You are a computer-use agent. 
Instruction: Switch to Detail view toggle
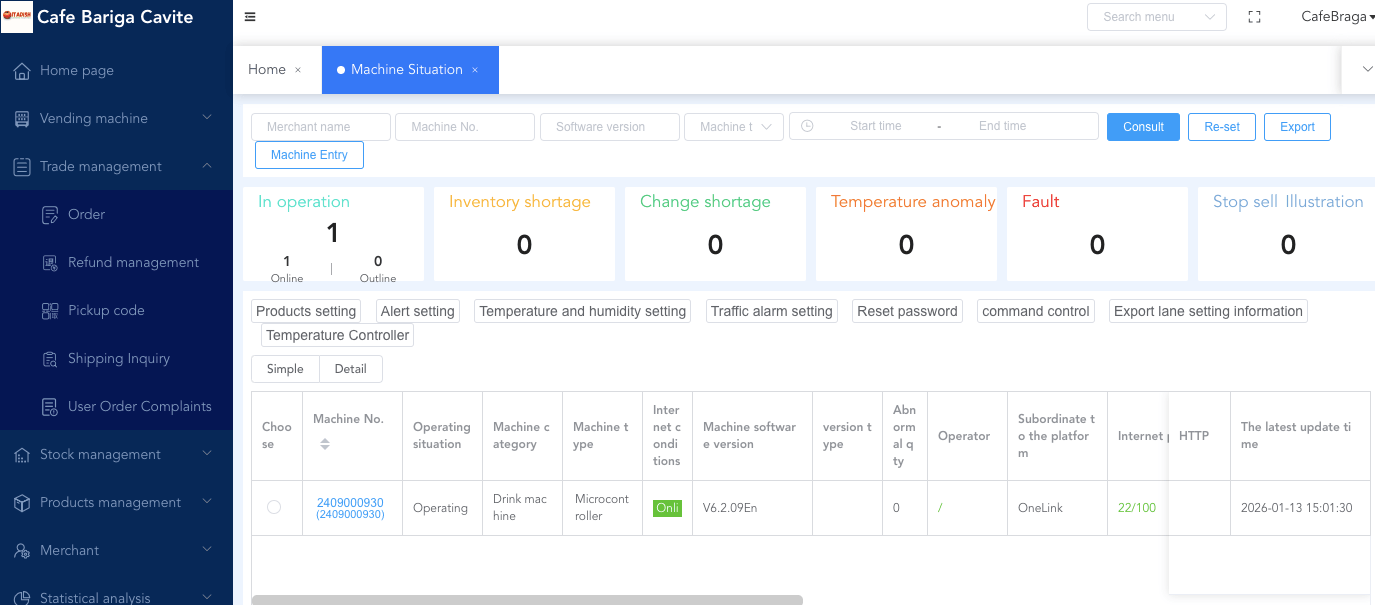point(350,369)
